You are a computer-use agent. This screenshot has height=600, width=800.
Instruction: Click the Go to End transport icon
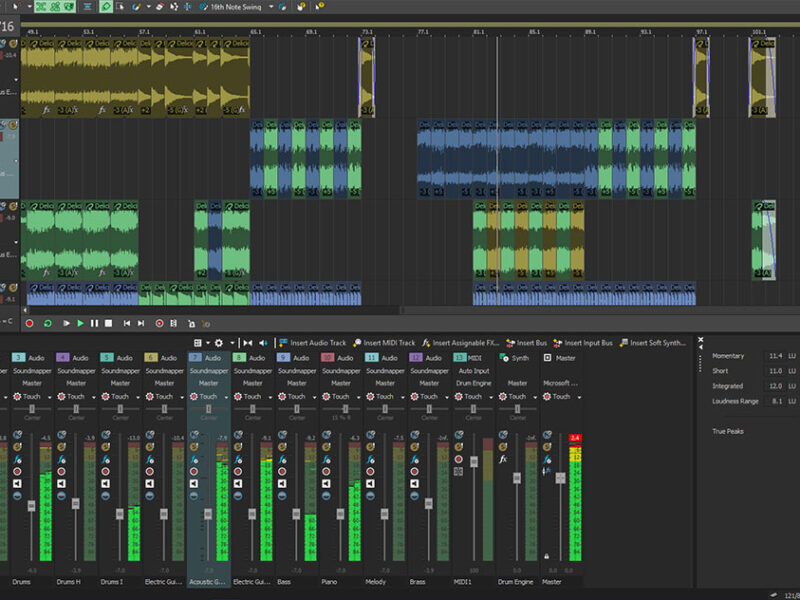141,324
